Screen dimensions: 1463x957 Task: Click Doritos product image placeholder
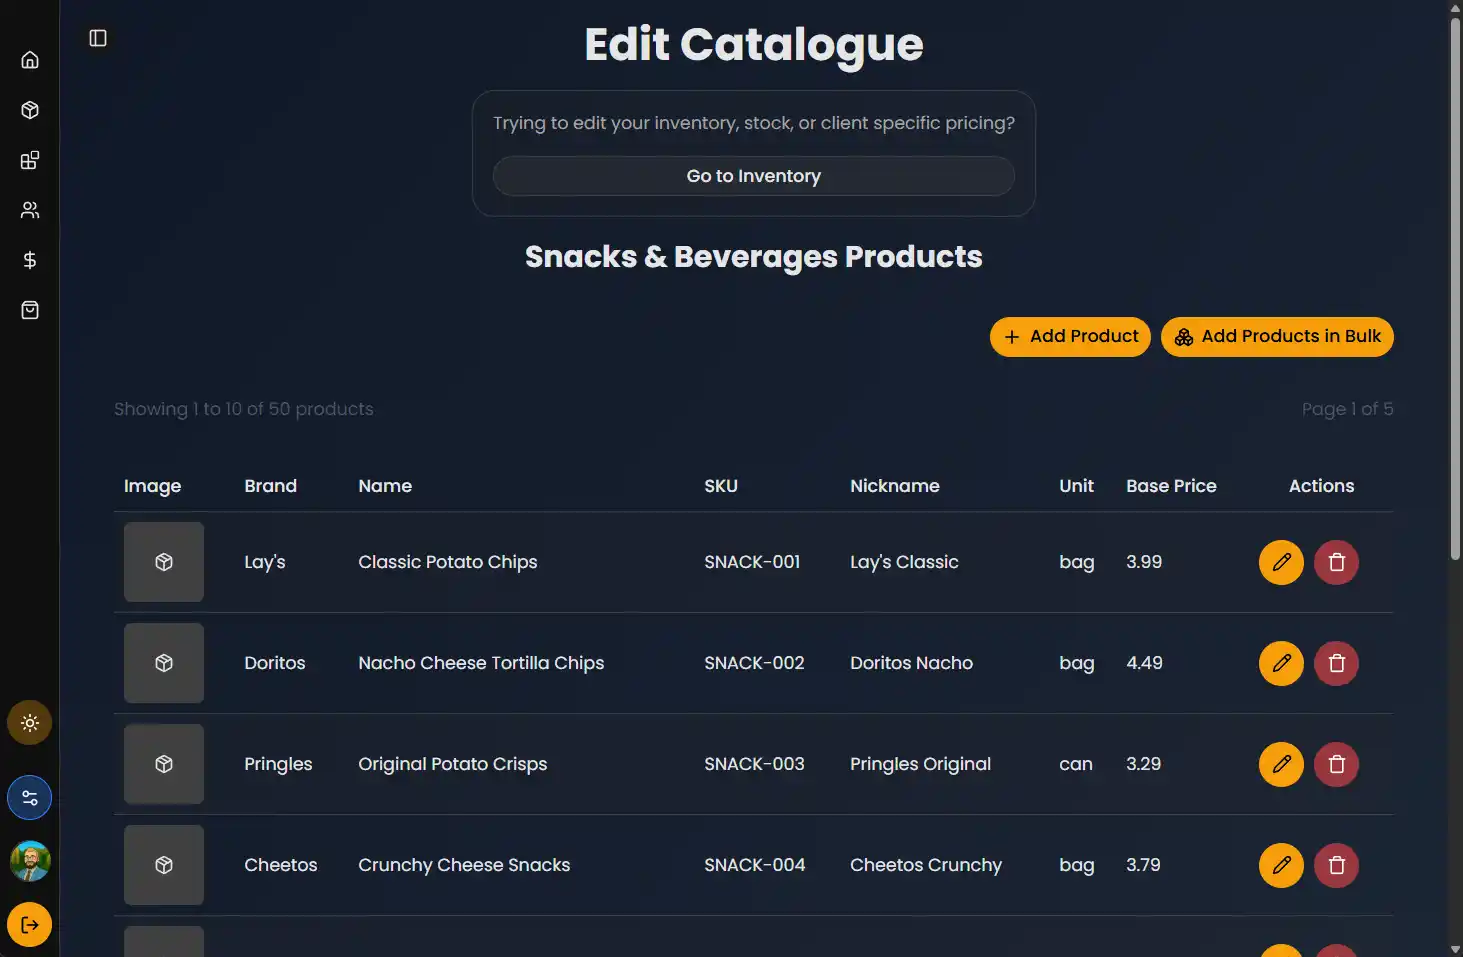point(164,663)
